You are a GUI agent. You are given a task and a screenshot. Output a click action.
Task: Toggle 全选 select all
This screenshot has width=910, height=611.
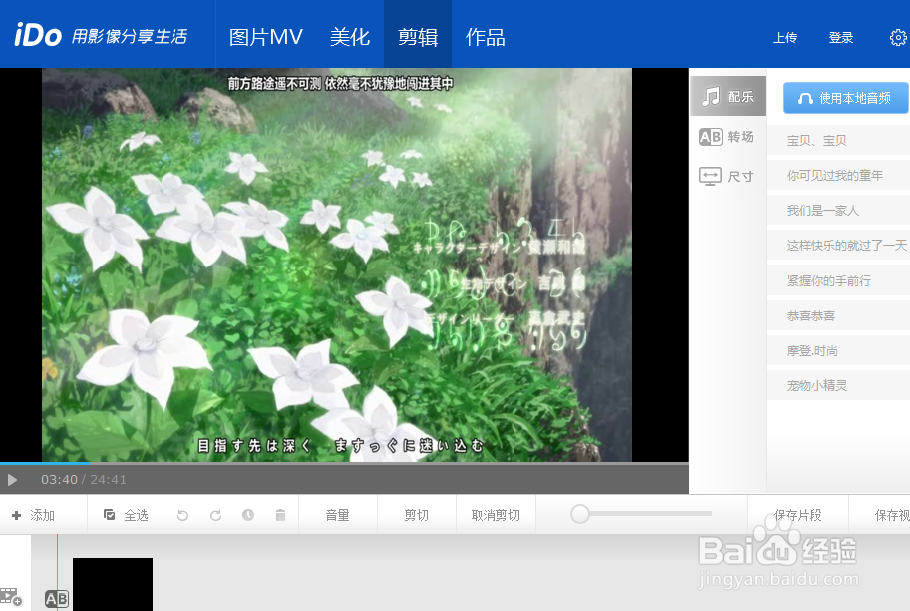click(127, 515)
